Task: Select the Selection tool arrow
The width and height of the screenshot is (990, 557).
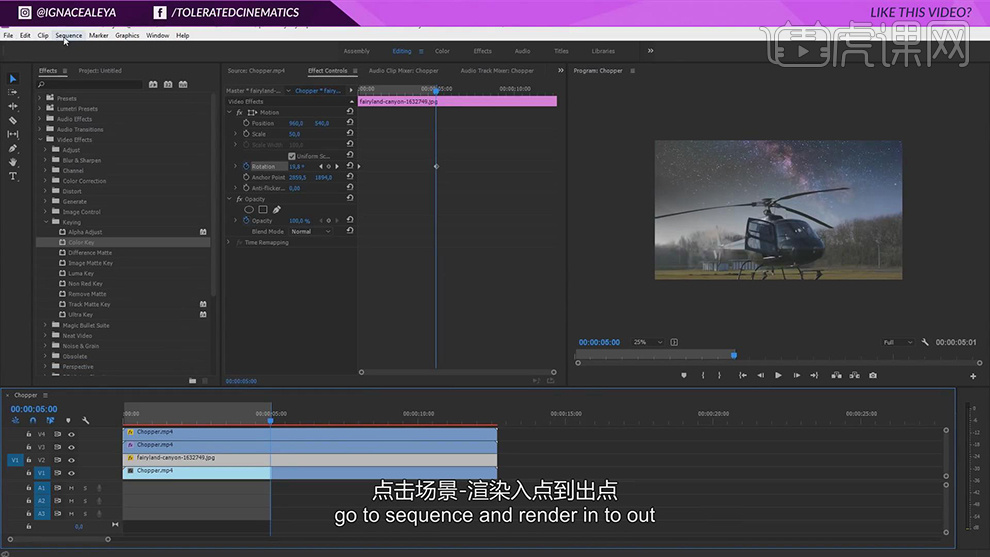Action: point(13,79)
